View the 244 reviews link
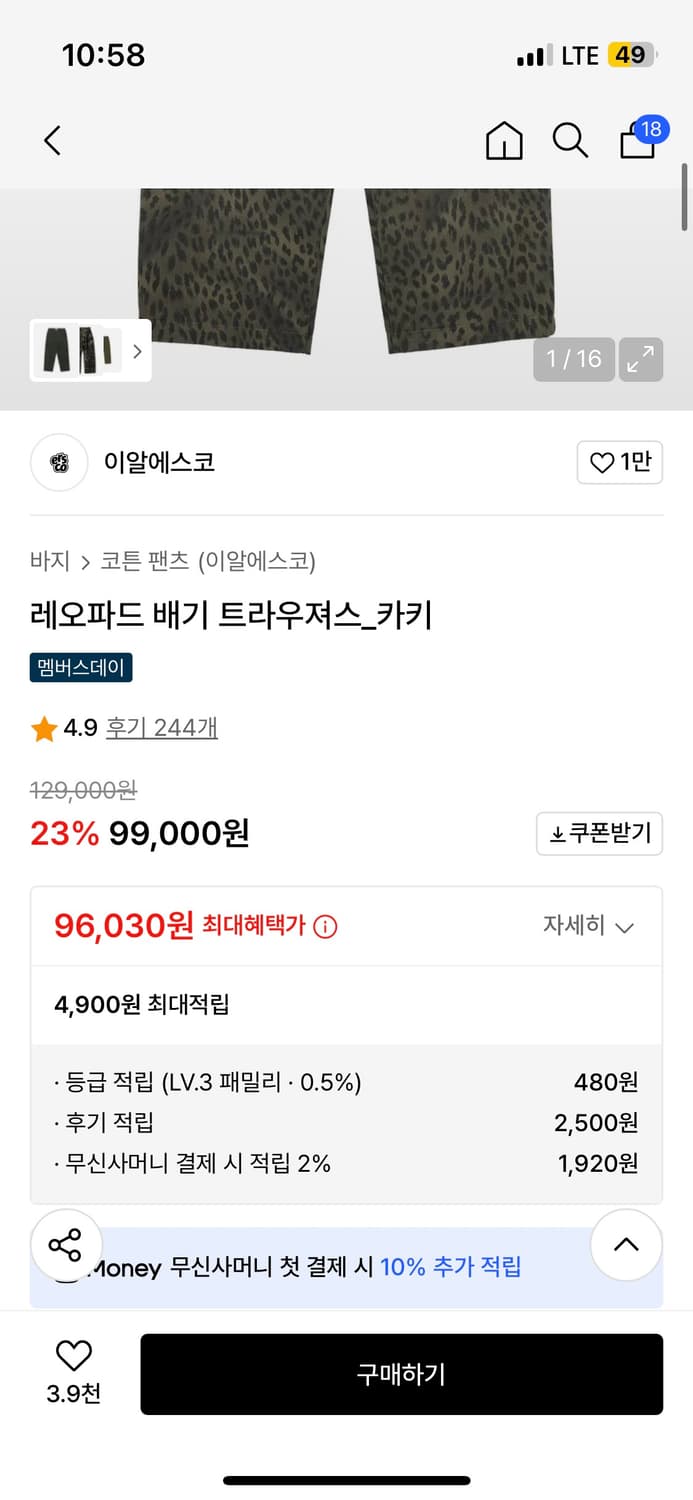Viewport: 693px width, 1500px height. pyautogui.click(x=161, y=727)
